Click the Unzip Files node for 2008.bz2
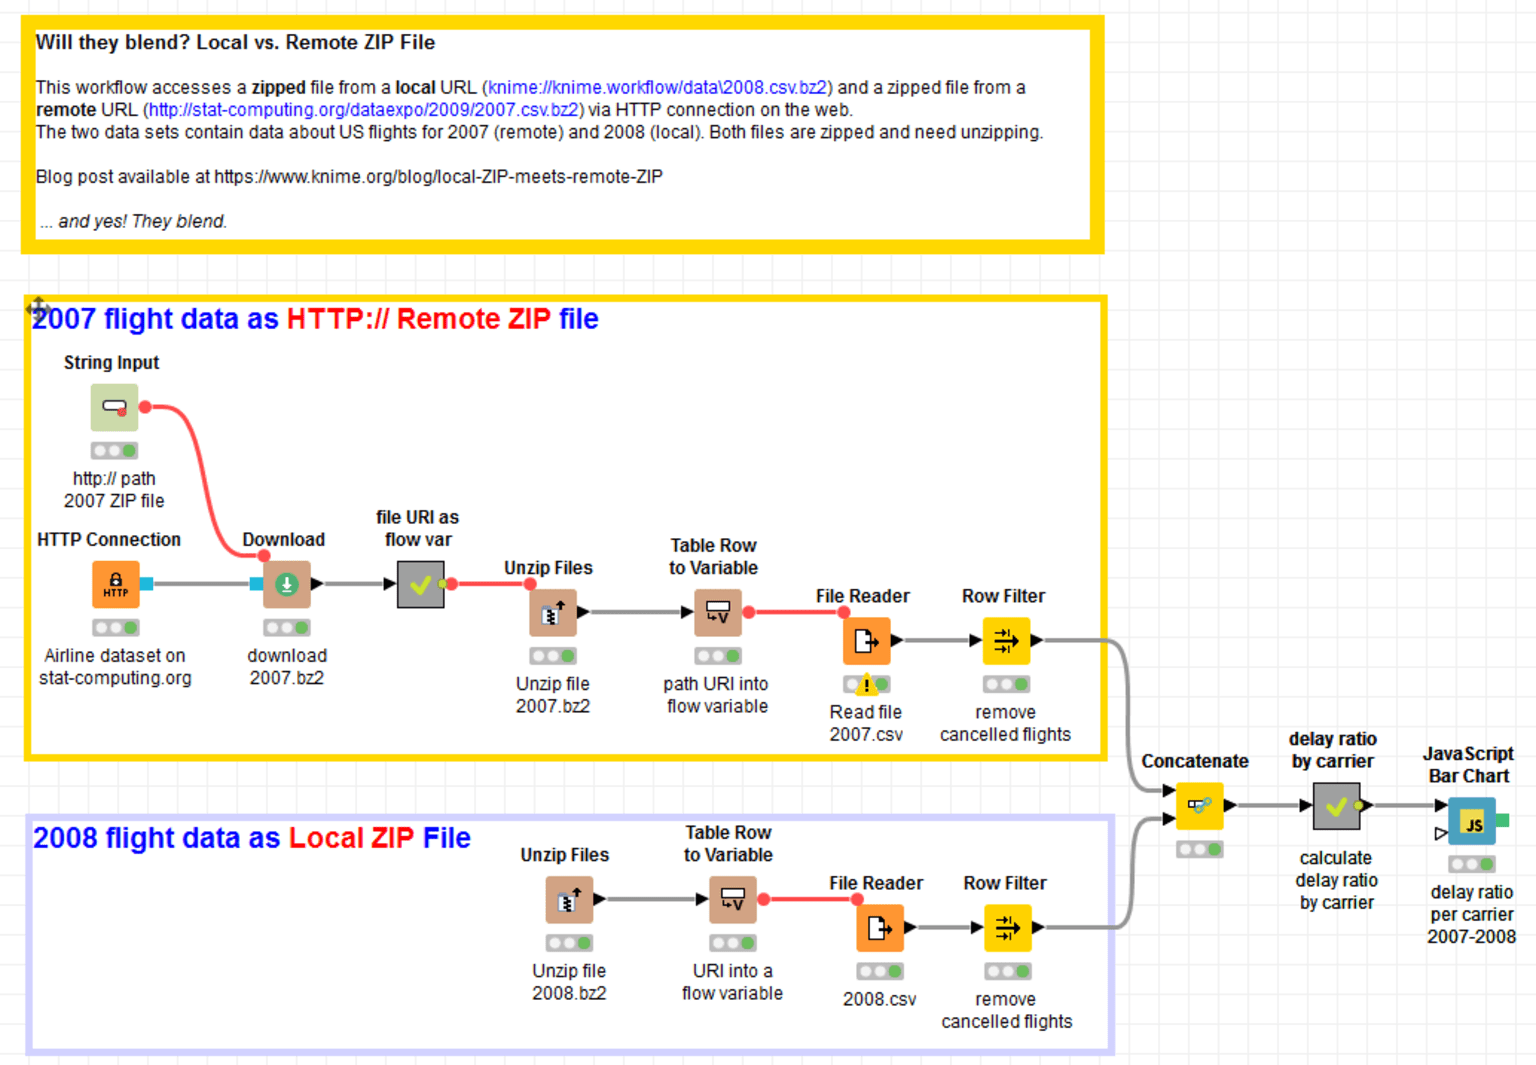Image resolution: width=1536 pixels, height=1065 pixels. coord(569,899)
